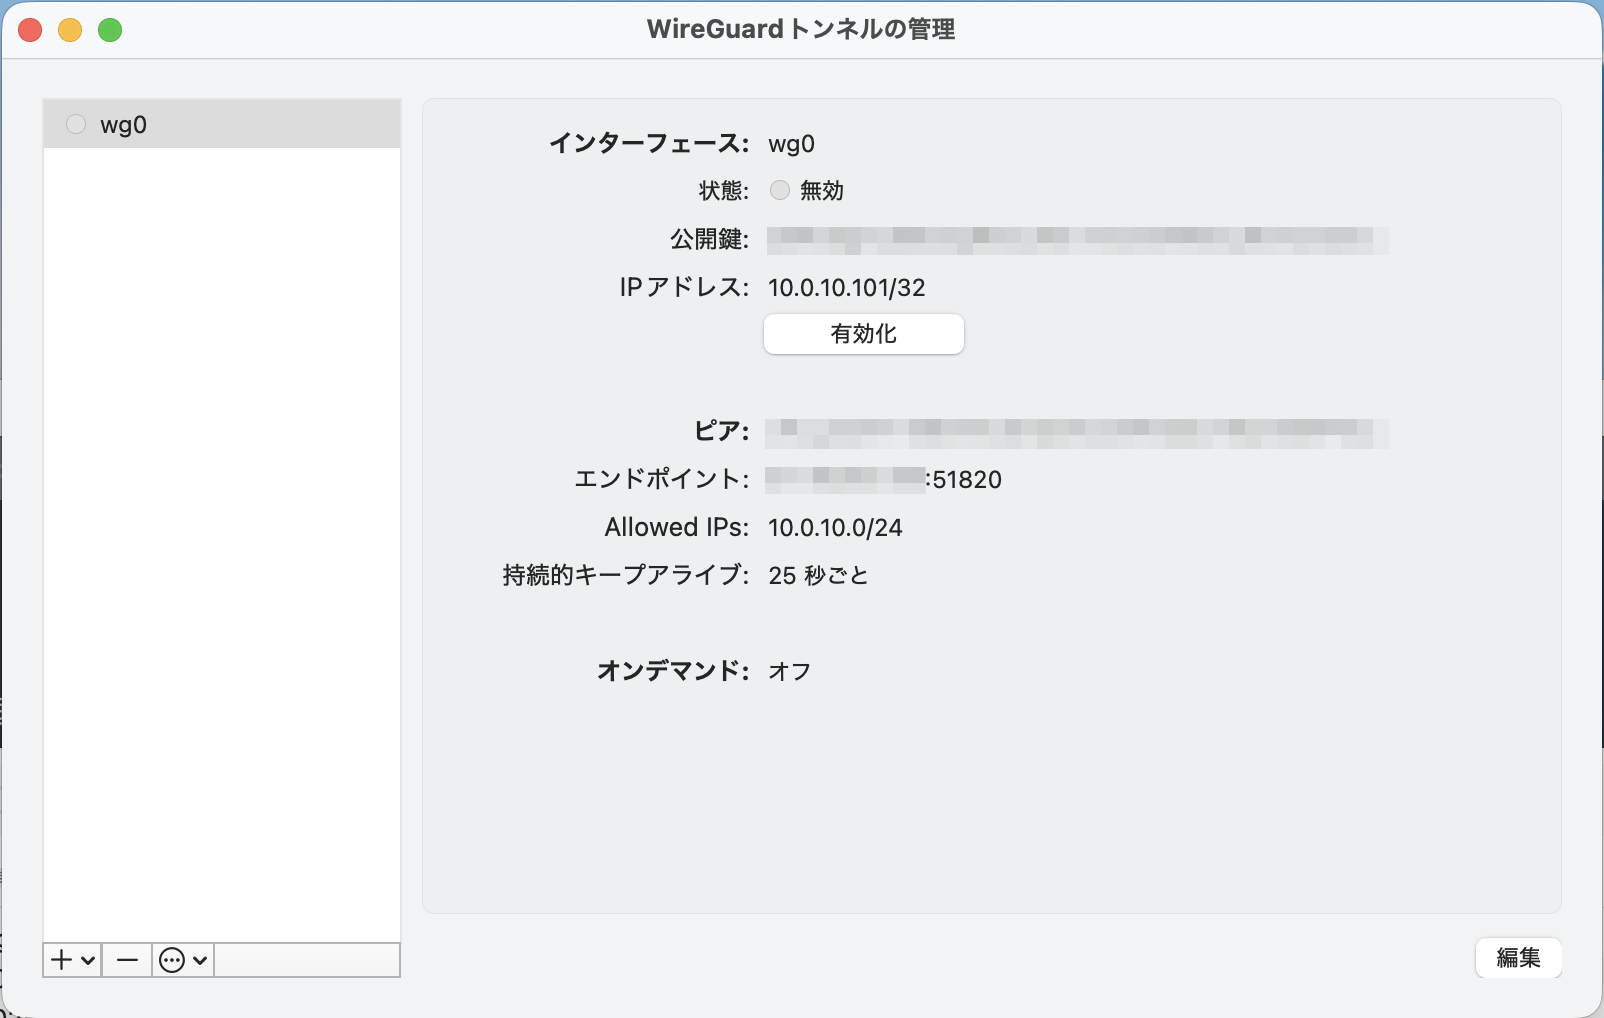Click the 無効 status indicator circle
1604x1018 pixels.
[779, 190]
